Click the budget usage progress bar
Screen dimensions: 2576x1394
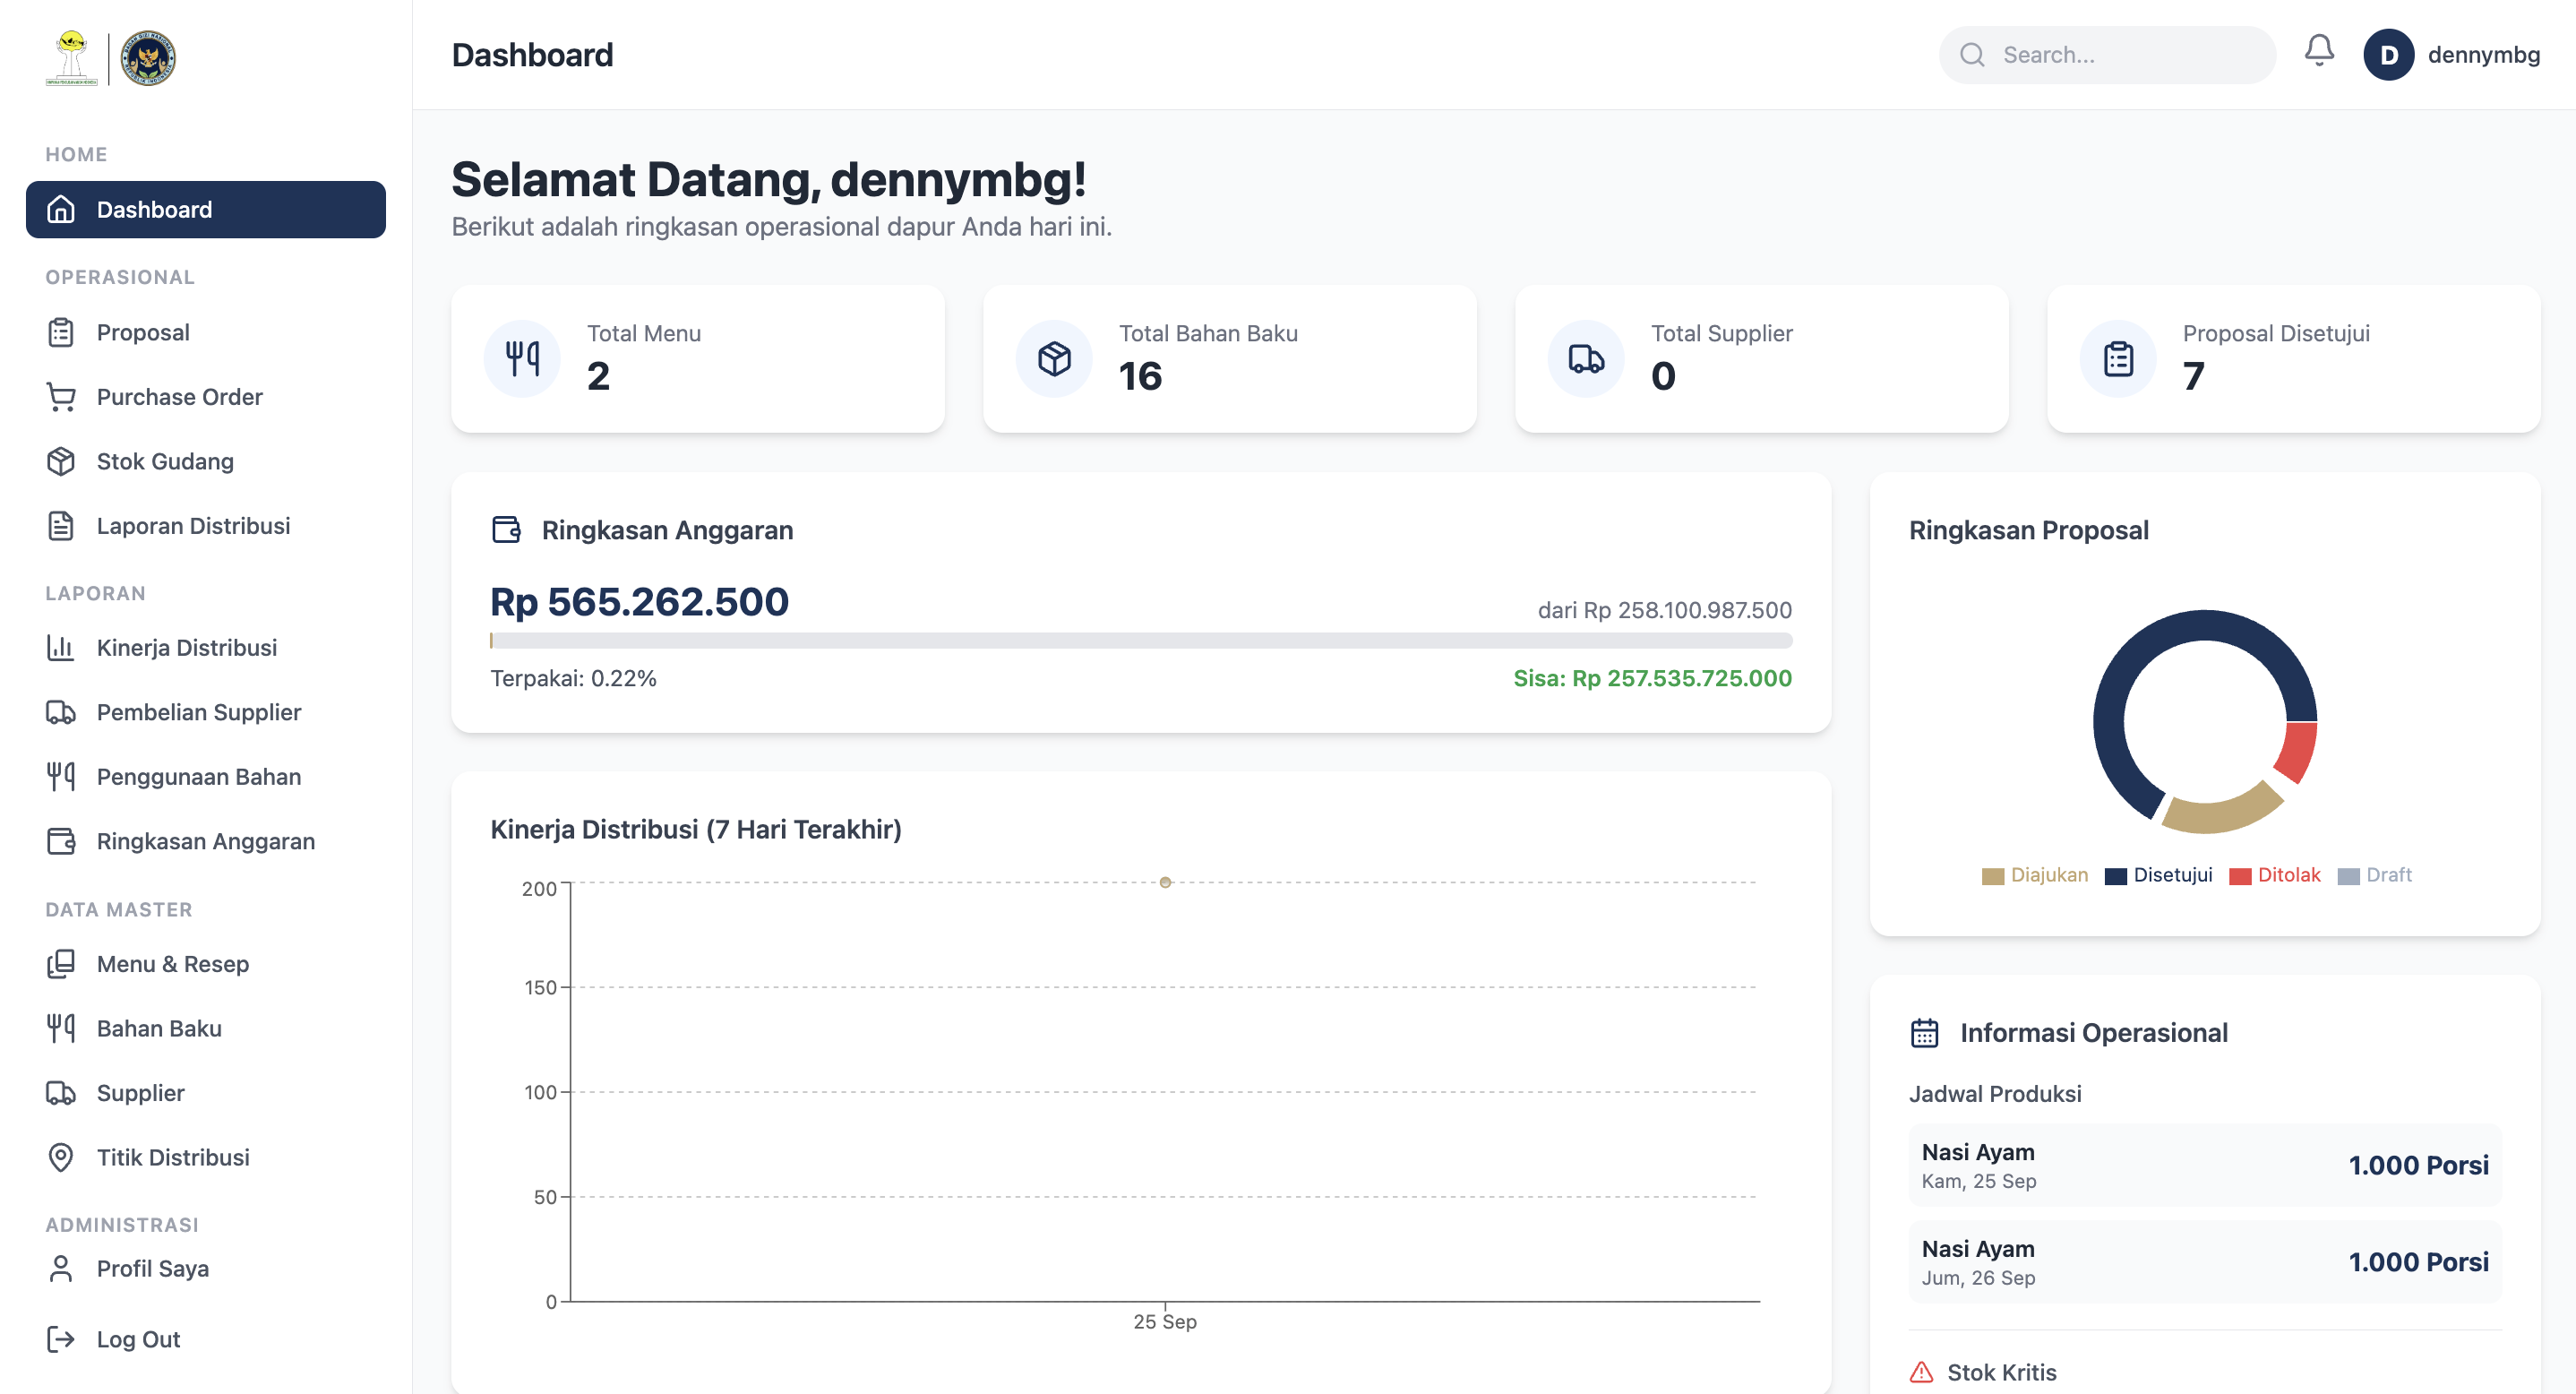coord(1140,640)
